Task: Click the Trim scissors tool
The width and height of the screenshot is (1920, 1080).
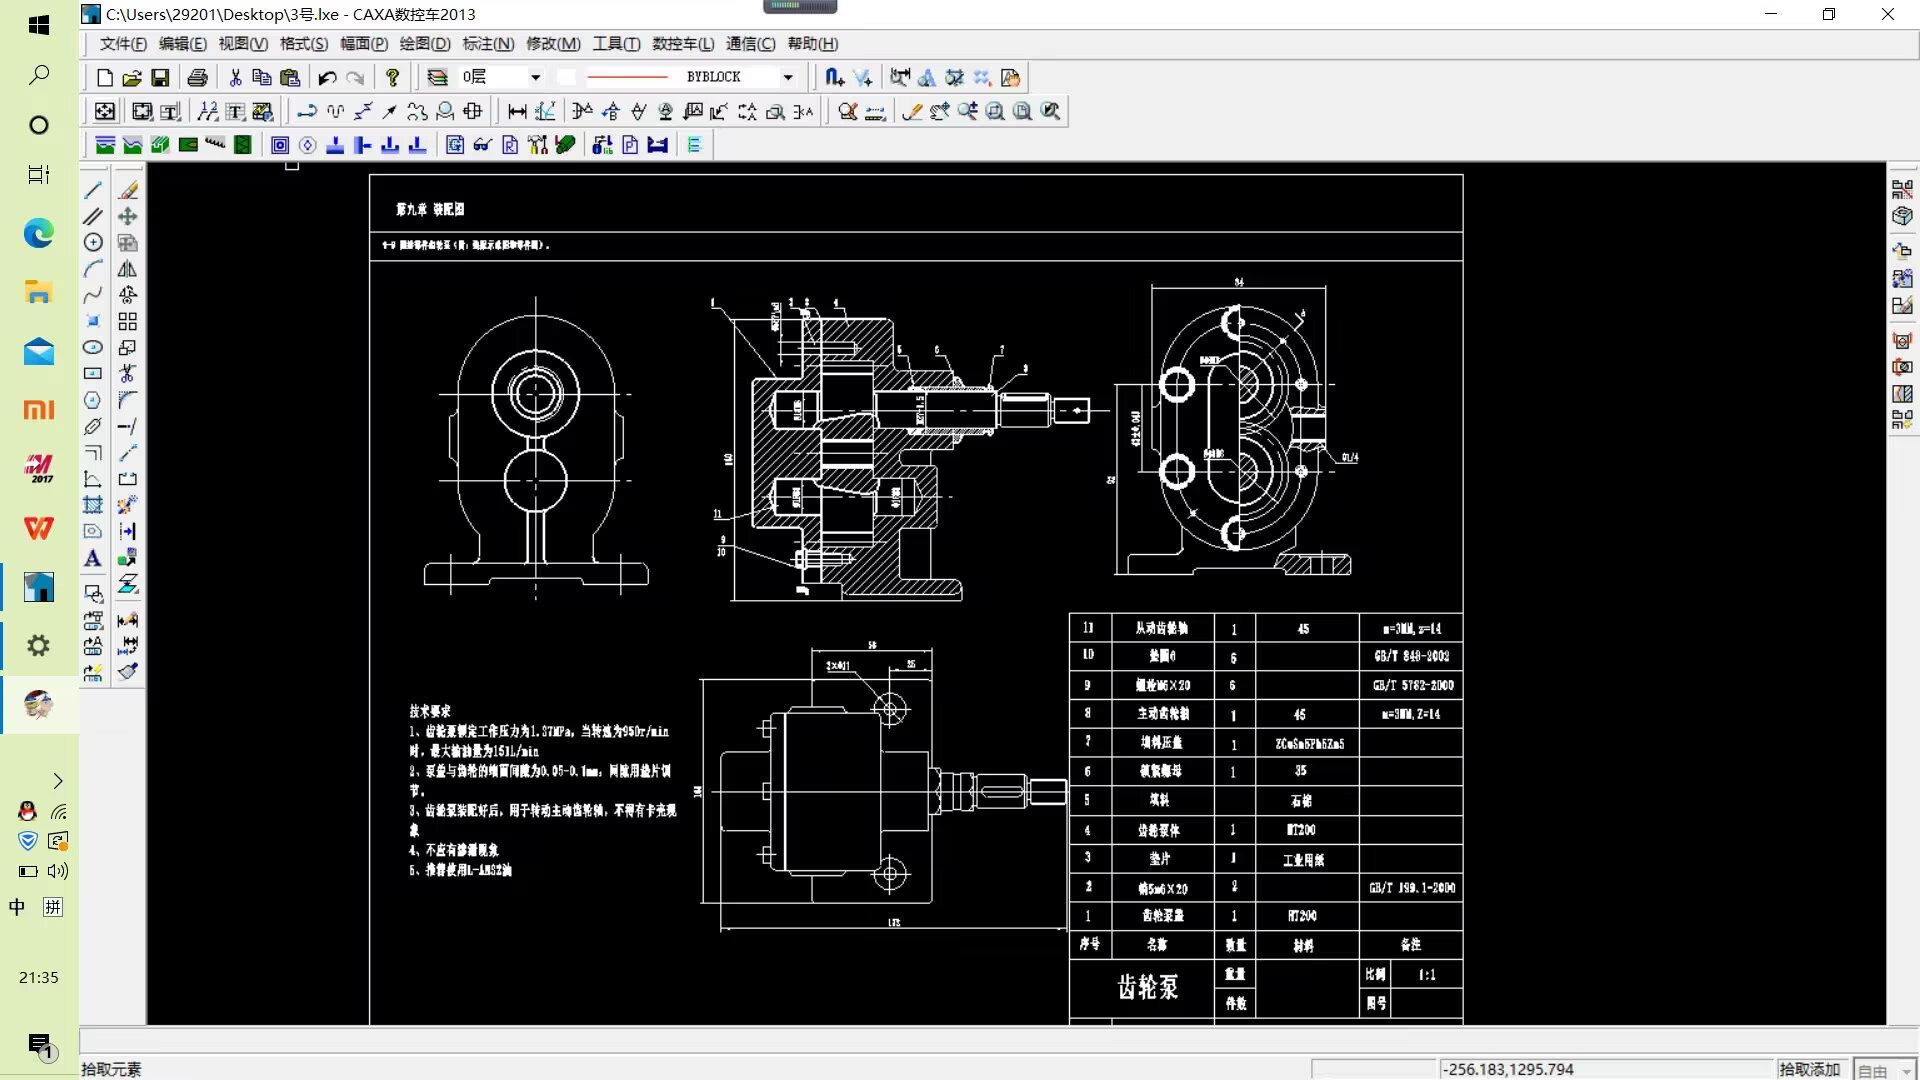Action: pos(127,373)
